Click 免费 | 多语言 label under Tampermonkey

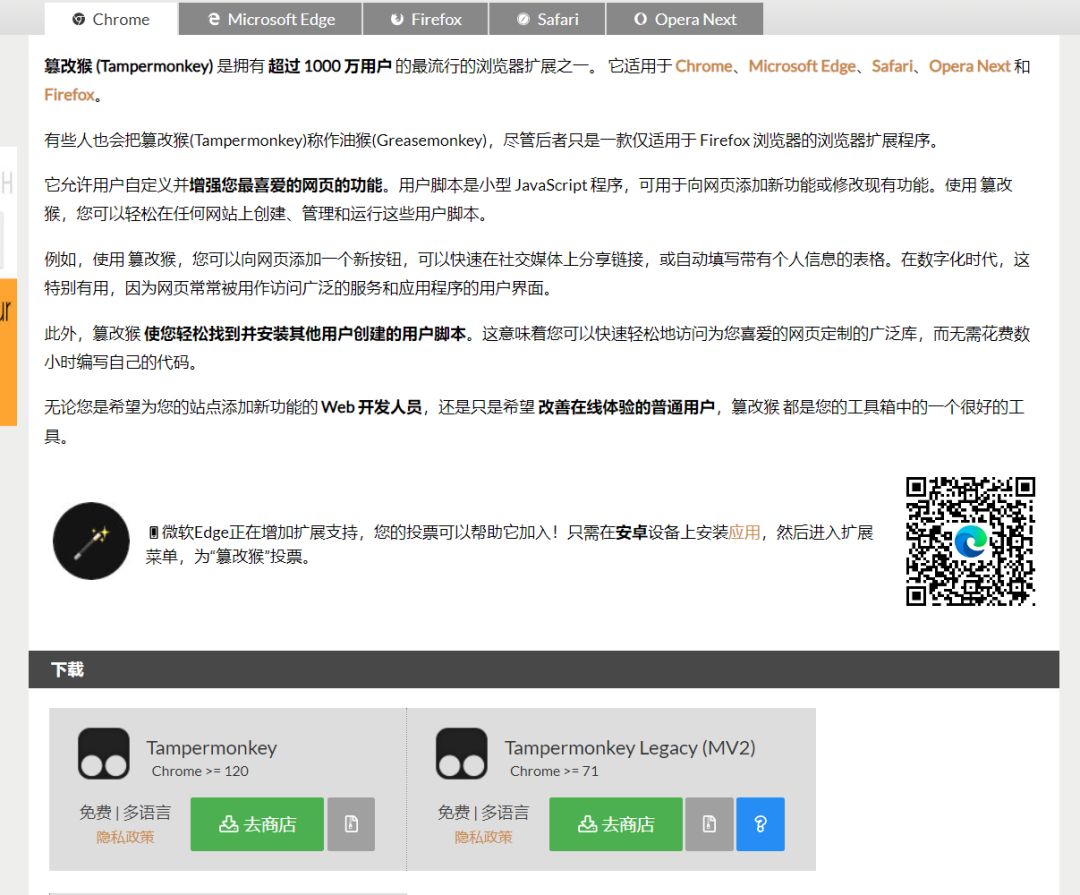click(125, 813)
